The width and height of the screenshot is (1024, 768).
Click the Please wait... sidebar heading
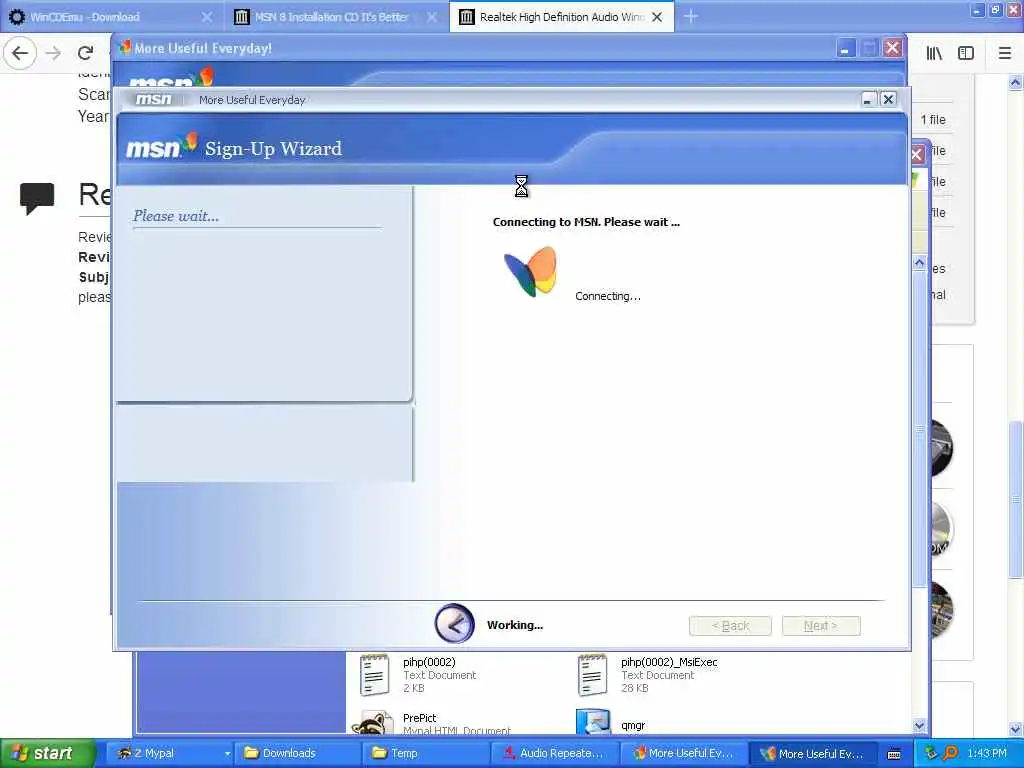[176, 216]
